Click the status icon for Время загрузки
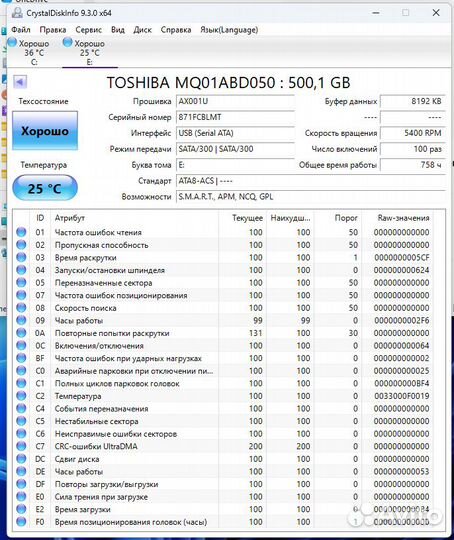 point(21,509)
